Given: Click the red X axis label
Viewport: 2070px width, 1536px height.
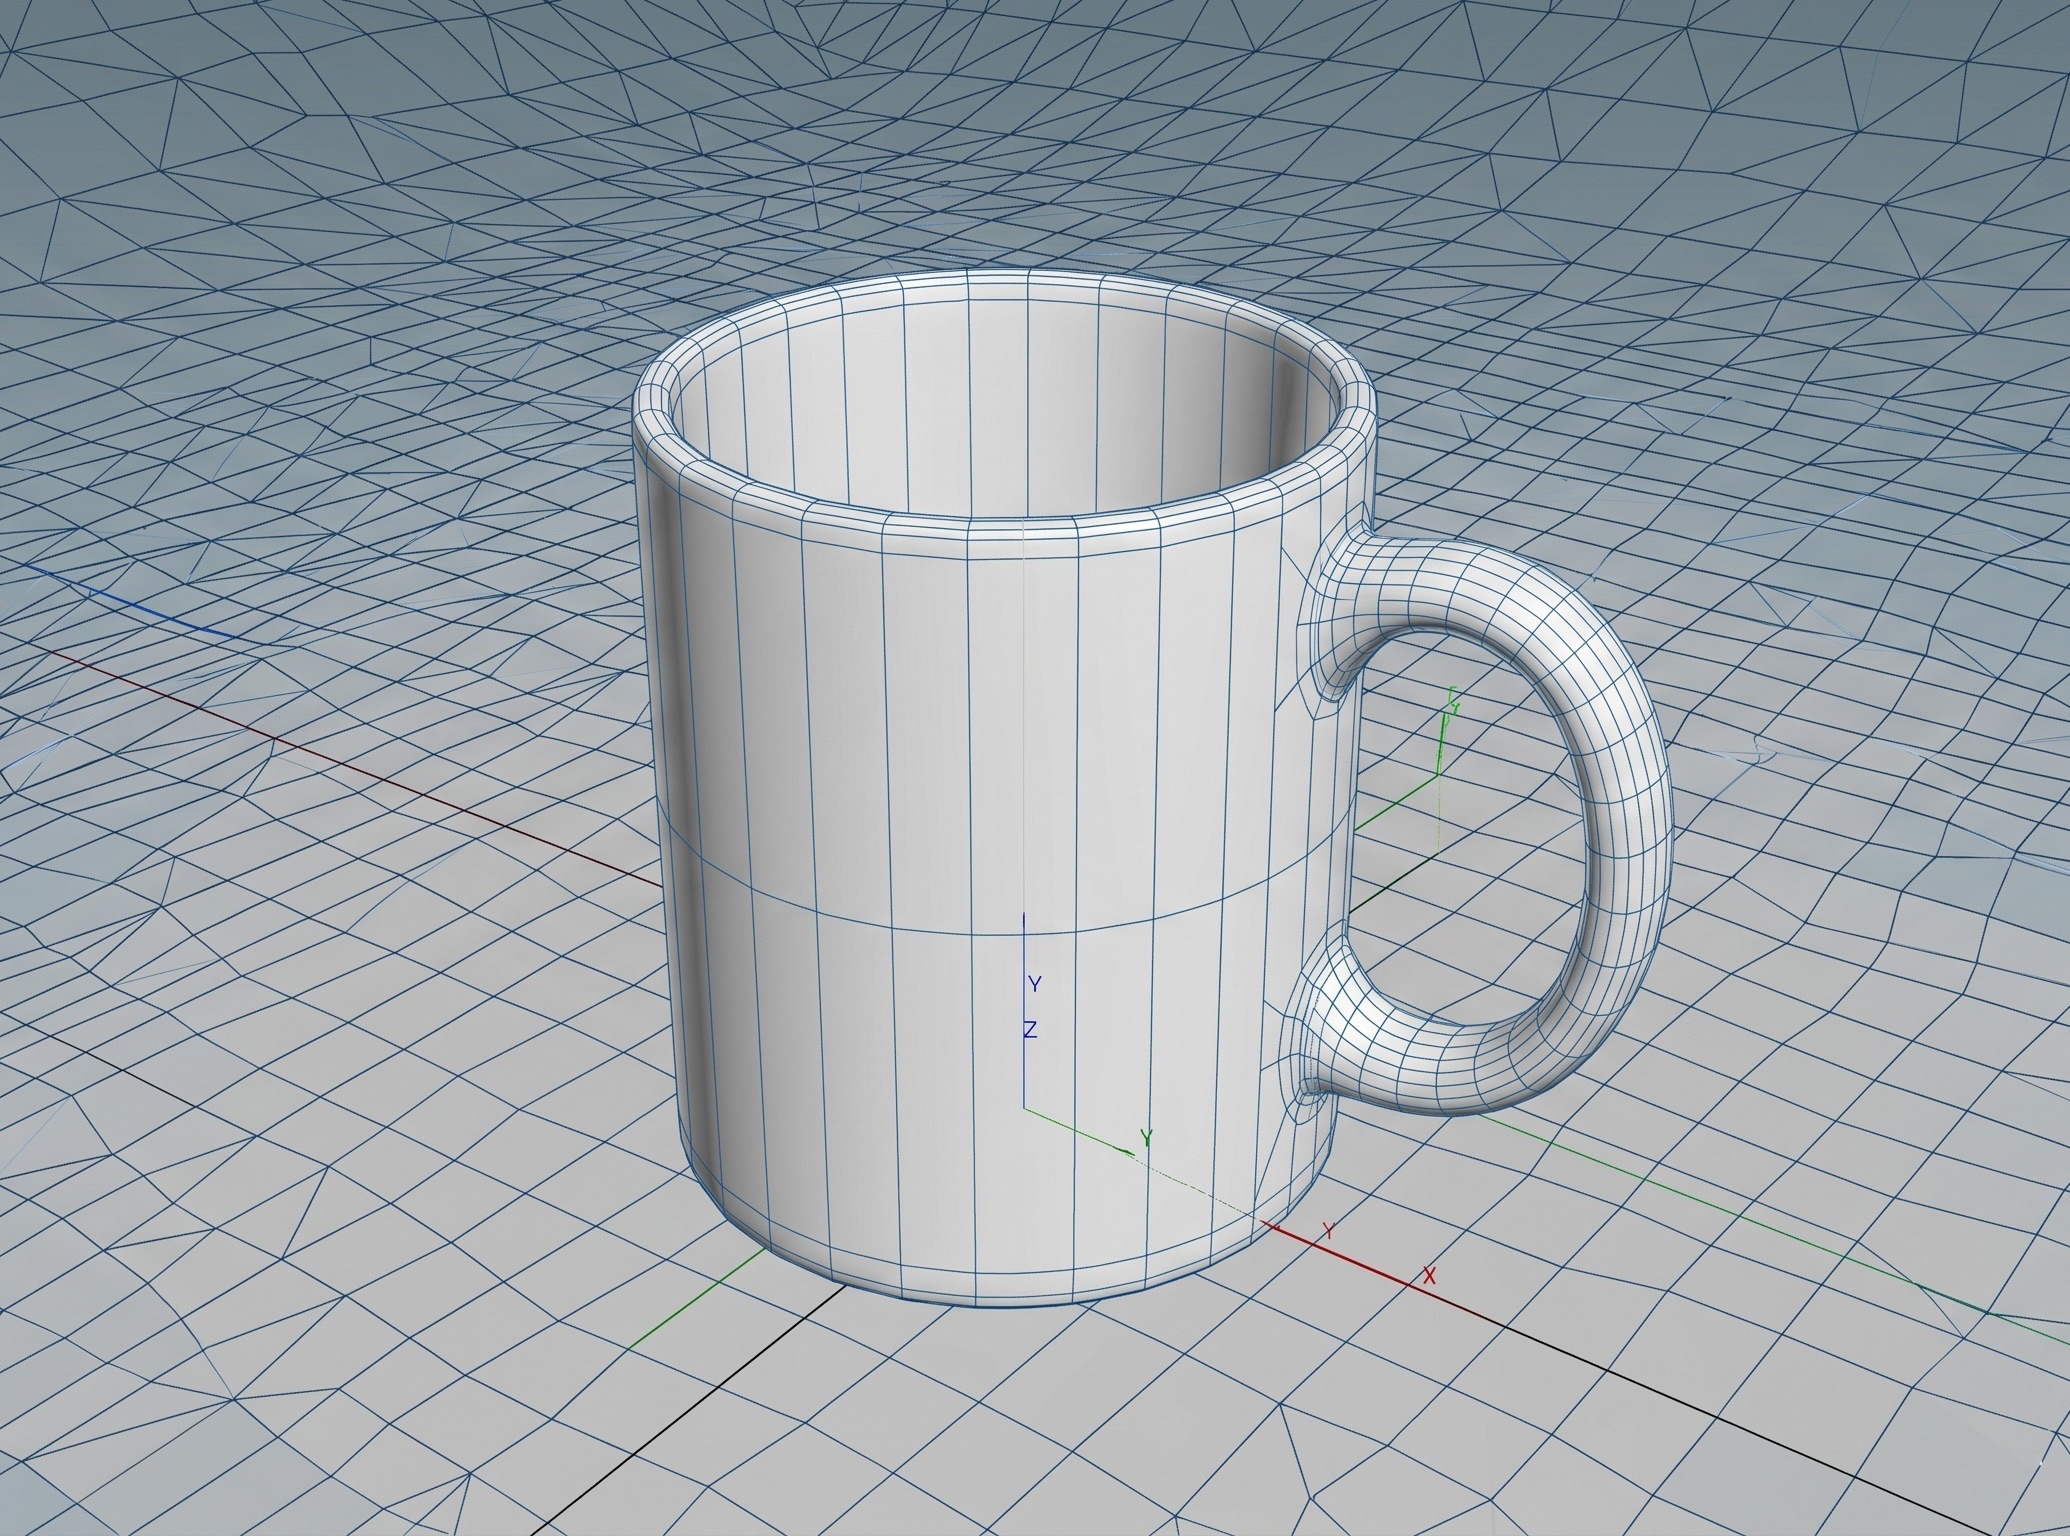Looking at the screenshot, I should (x=1430, y=1276).
